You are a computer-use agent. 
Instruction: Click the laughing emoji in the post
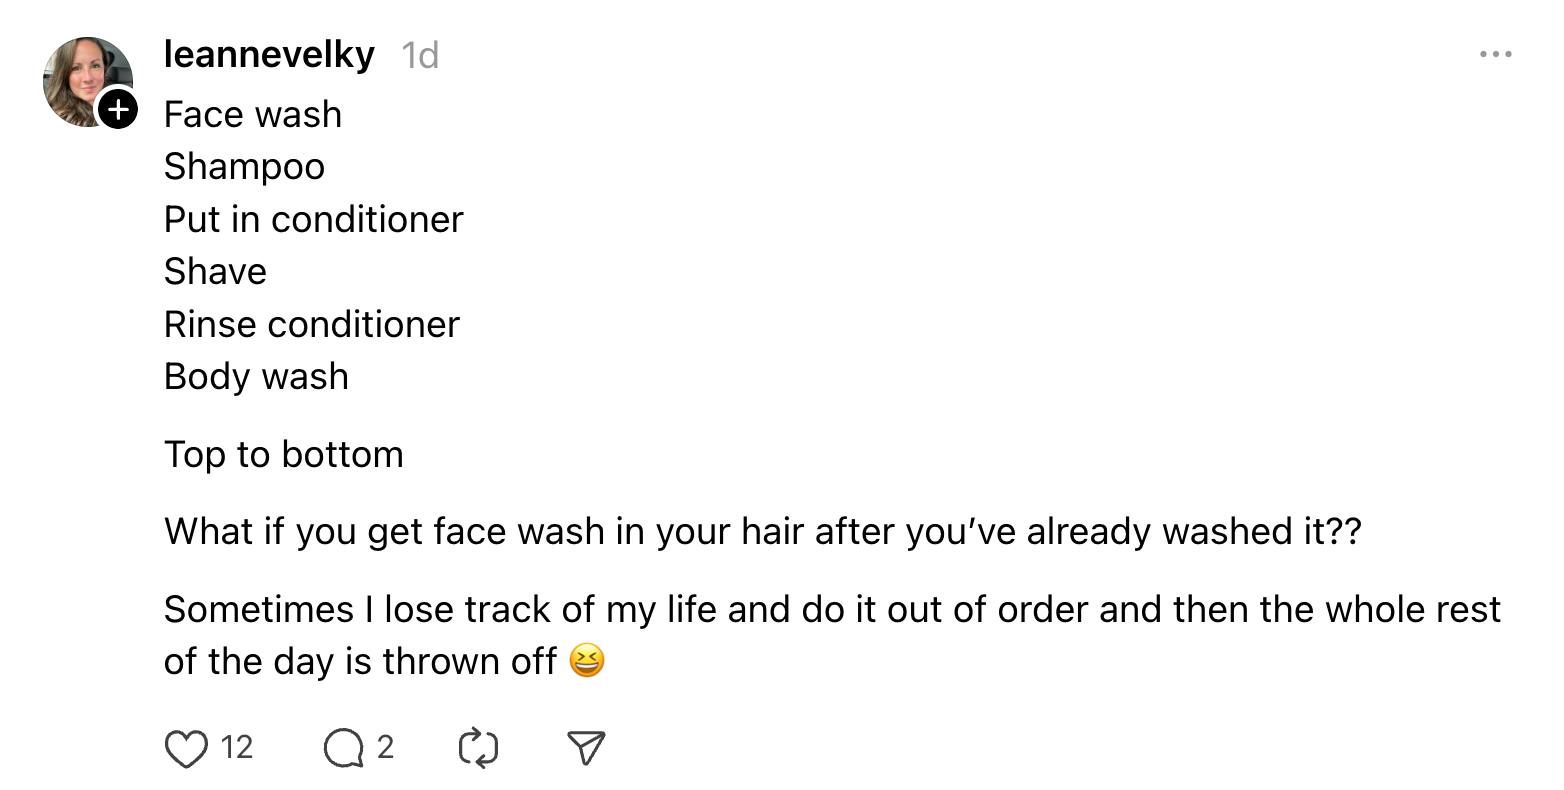click(x=587, y=661)
